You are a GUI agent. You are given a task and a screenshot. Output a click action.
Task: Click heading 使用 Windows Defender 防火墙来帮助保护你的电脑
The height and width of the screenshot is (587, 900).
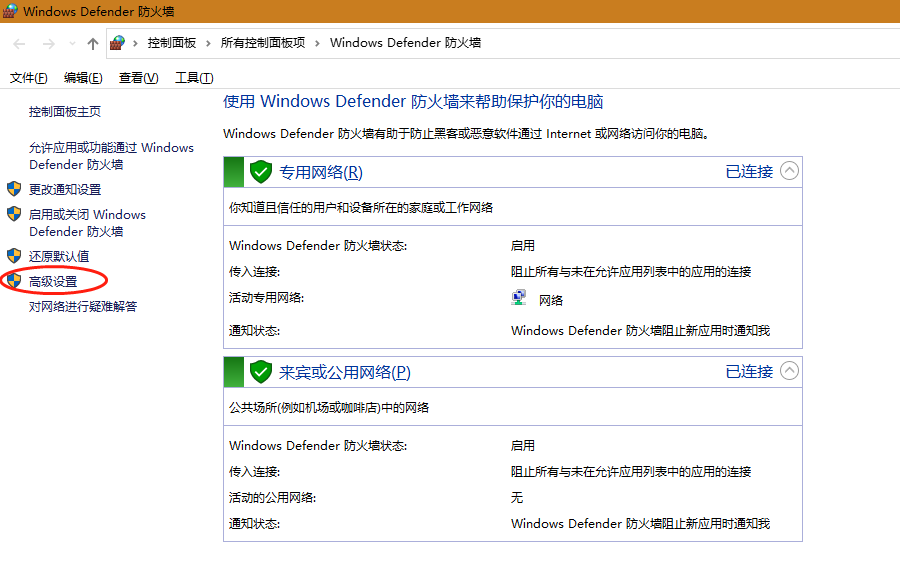[413, 102]
